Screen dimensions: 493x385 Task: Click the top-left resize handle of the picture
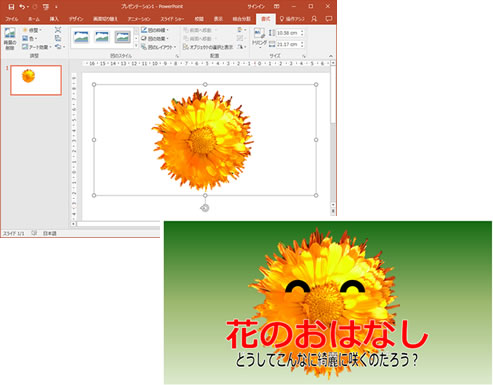pyautogui.click(x=94, y=85)
